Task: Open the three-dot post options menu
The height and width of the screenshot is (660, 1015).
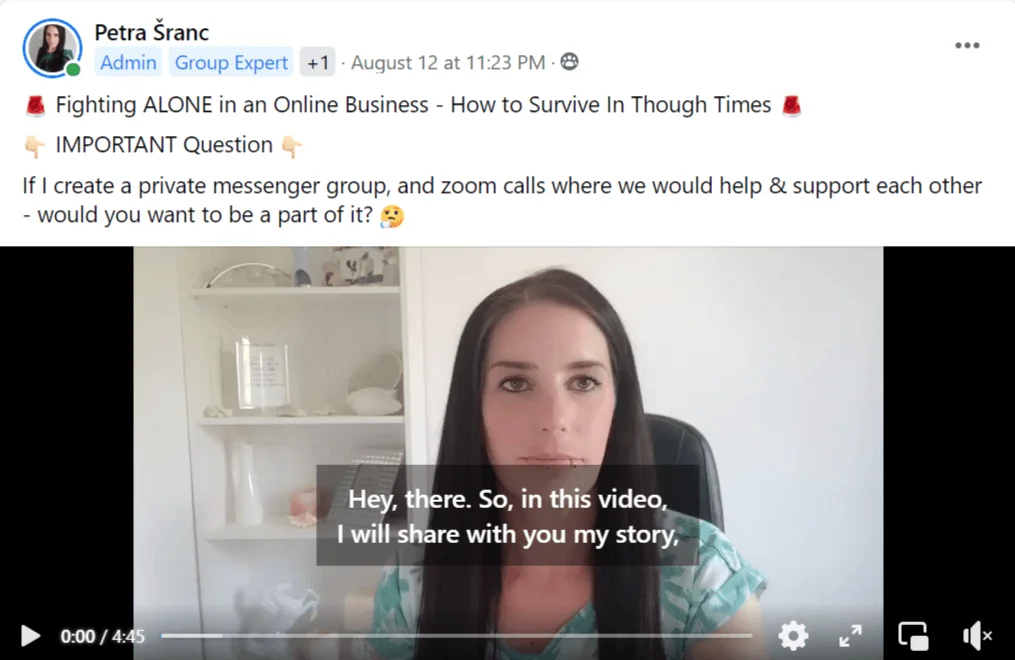Action: [967, 45]
